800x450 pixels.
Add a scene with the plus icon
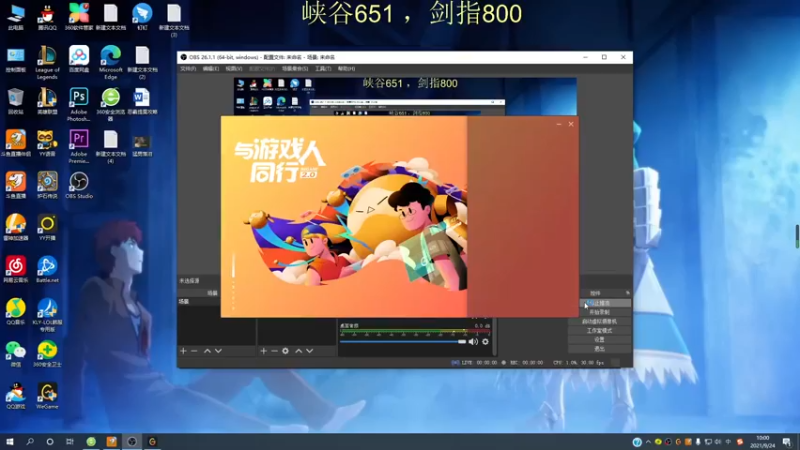[x=183, y=351]
